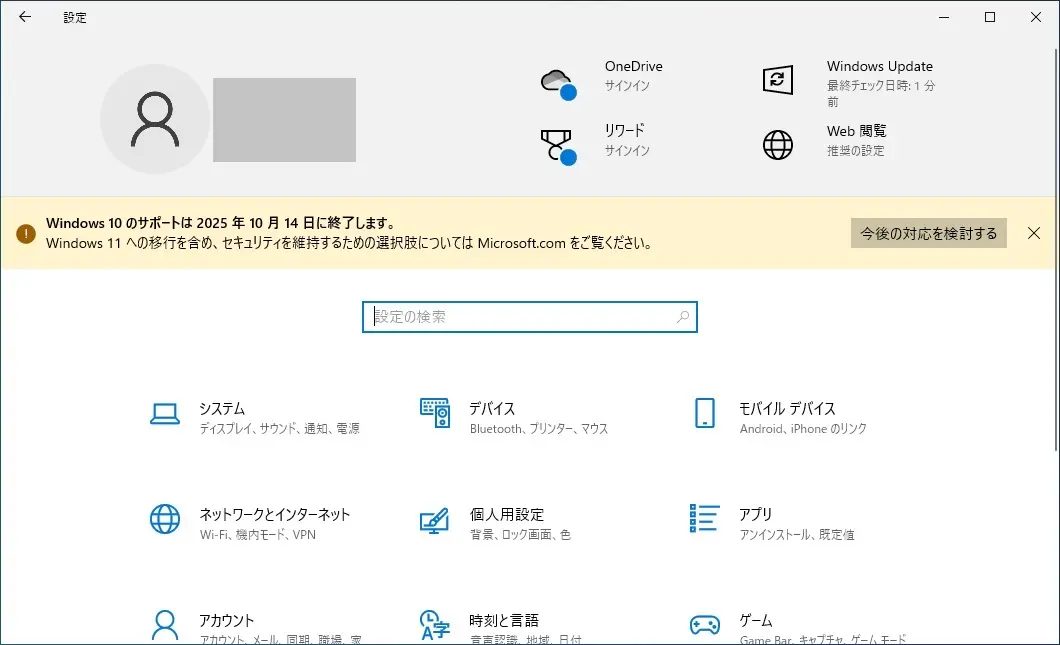Open the user profile avatar icon
Image resolution: width=1060 pixels, height=645 pixels.
click(155, 119)
